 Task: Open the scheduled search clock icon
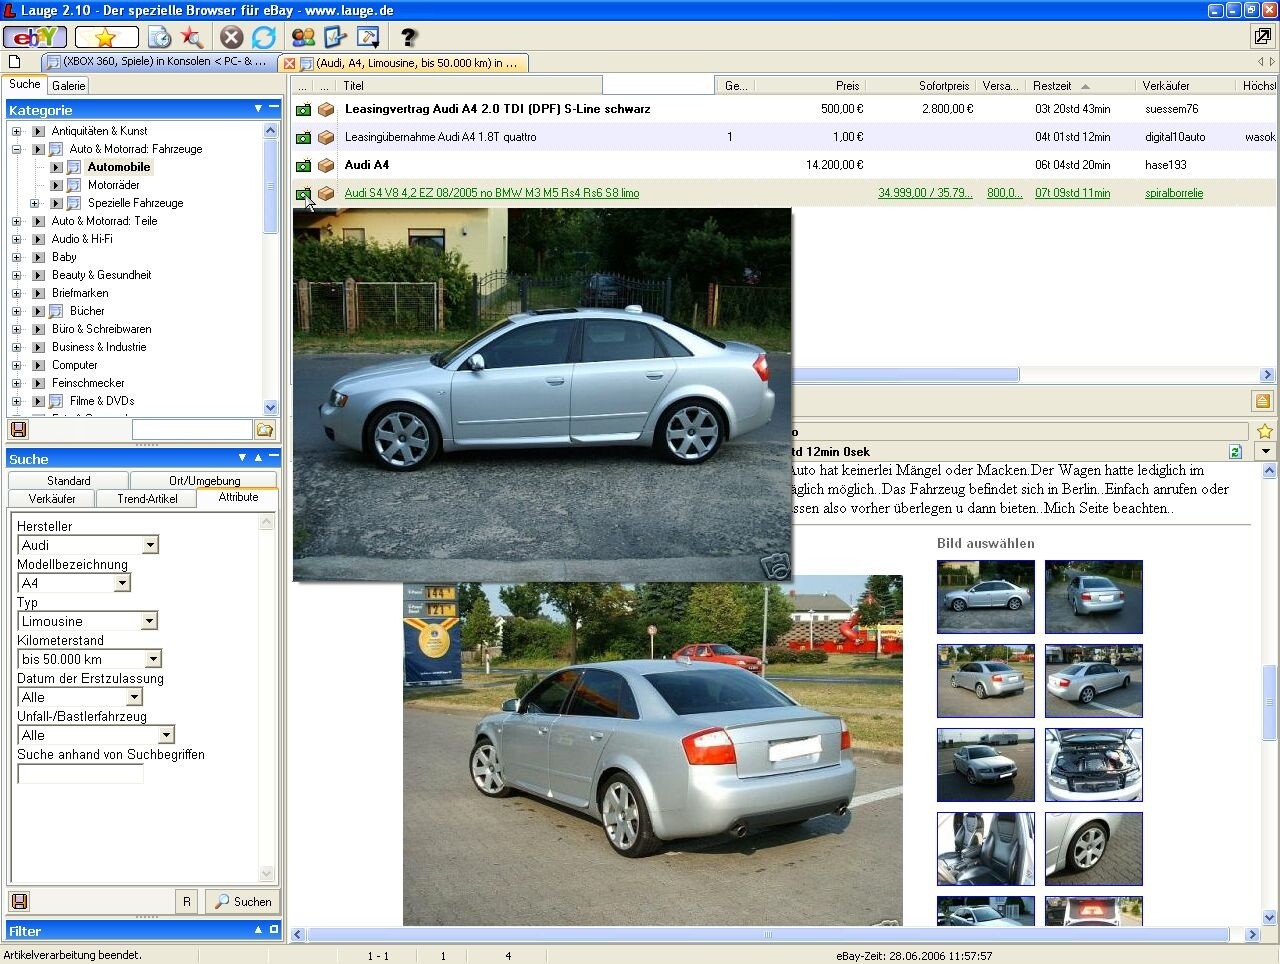[159, 37]
